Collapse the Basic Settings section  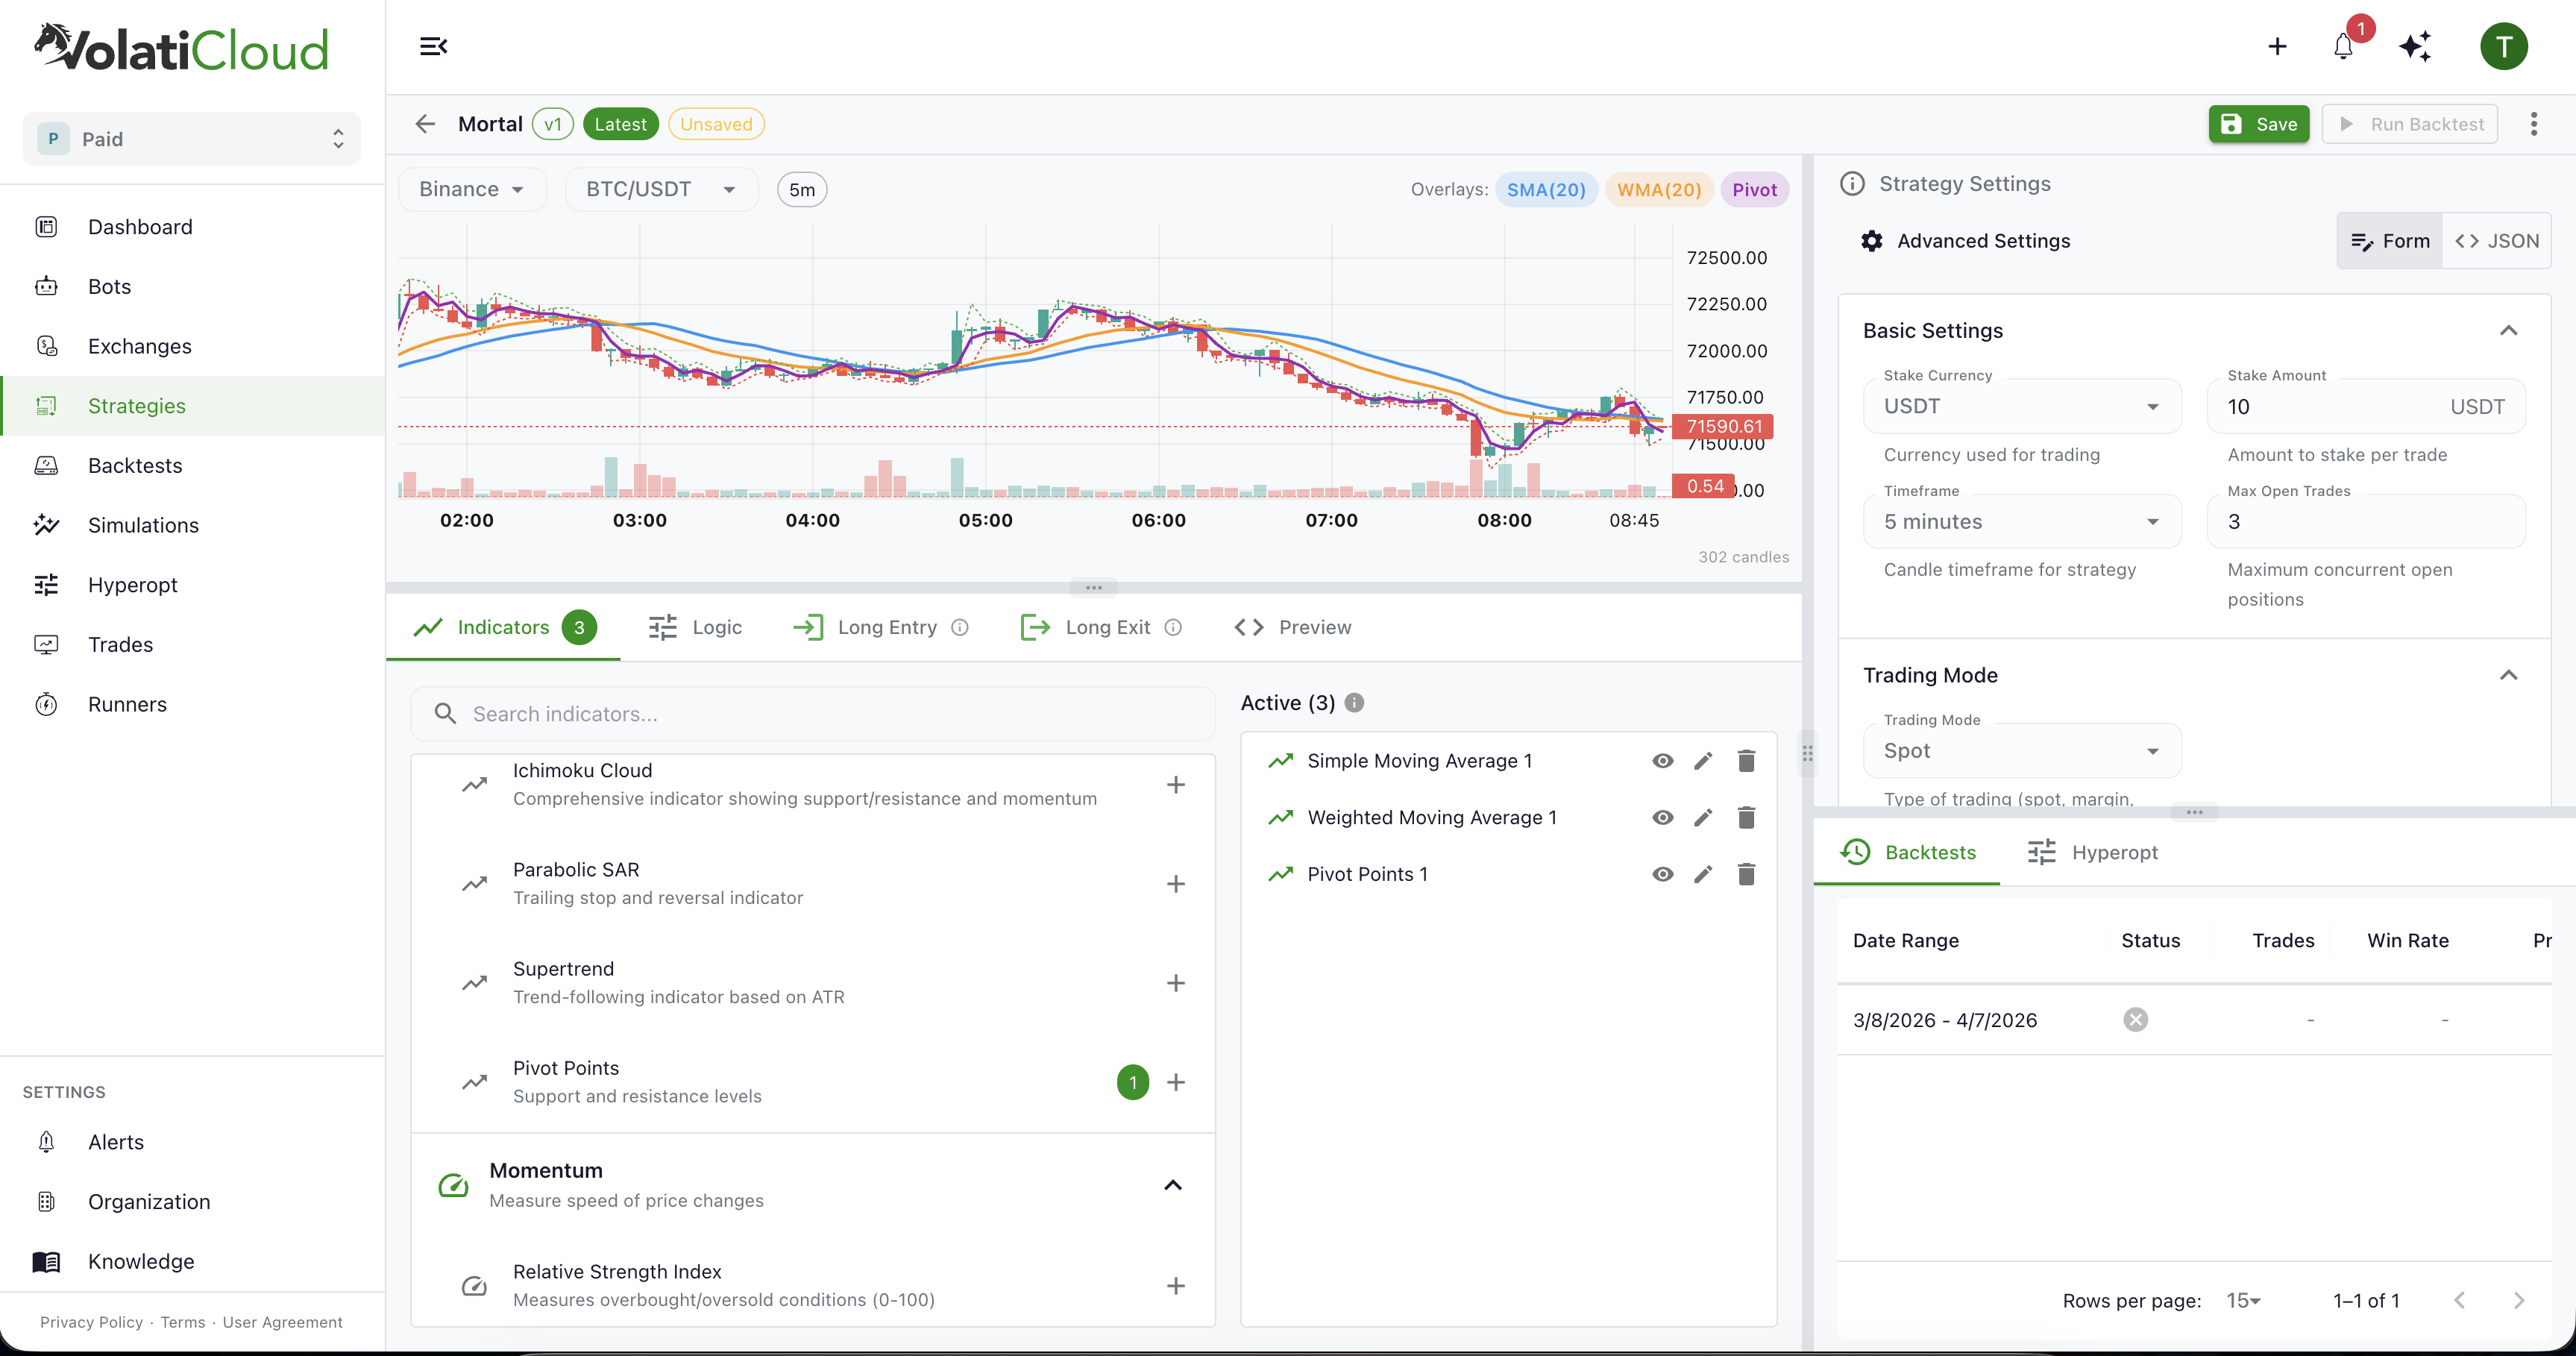[2509, 330]
